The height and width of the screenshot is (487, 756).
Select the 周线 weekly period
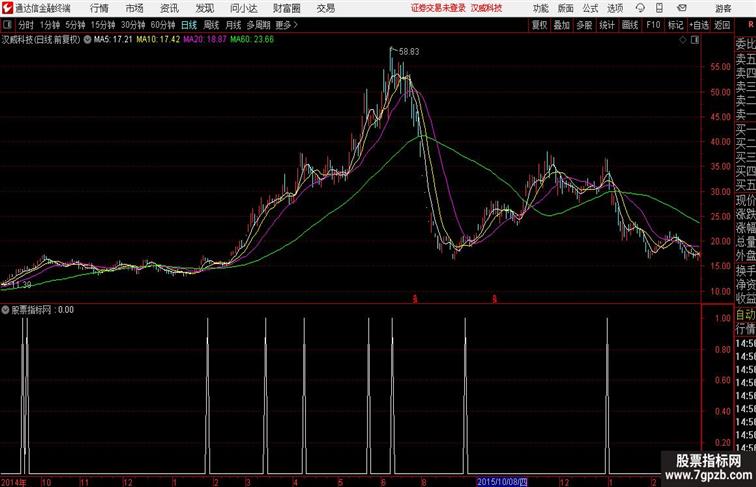click(x=211, y=25)
